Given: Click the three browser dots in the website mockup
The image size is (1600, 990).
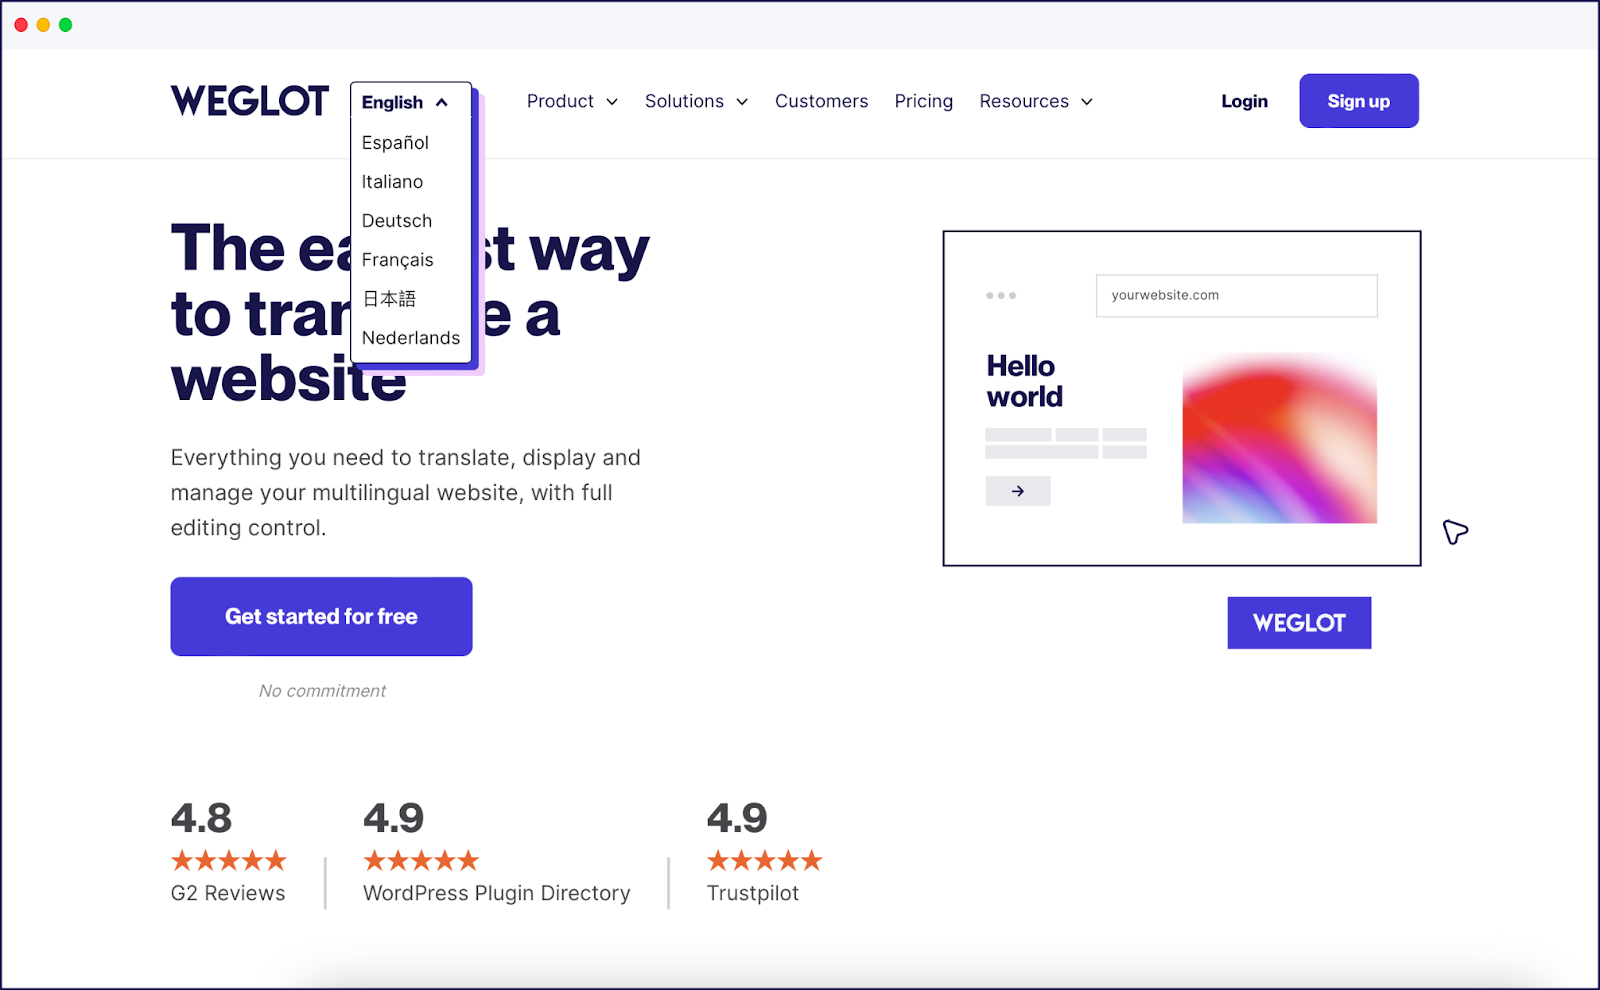Looking at the screenshot, I should [x=1001, y=295].
